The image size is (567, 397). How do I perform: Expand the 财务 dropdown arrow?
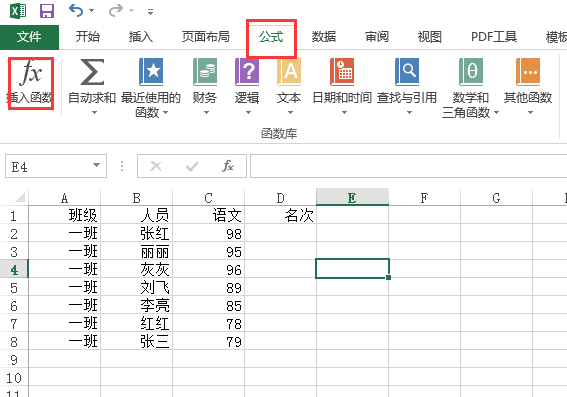click(206, 112)
